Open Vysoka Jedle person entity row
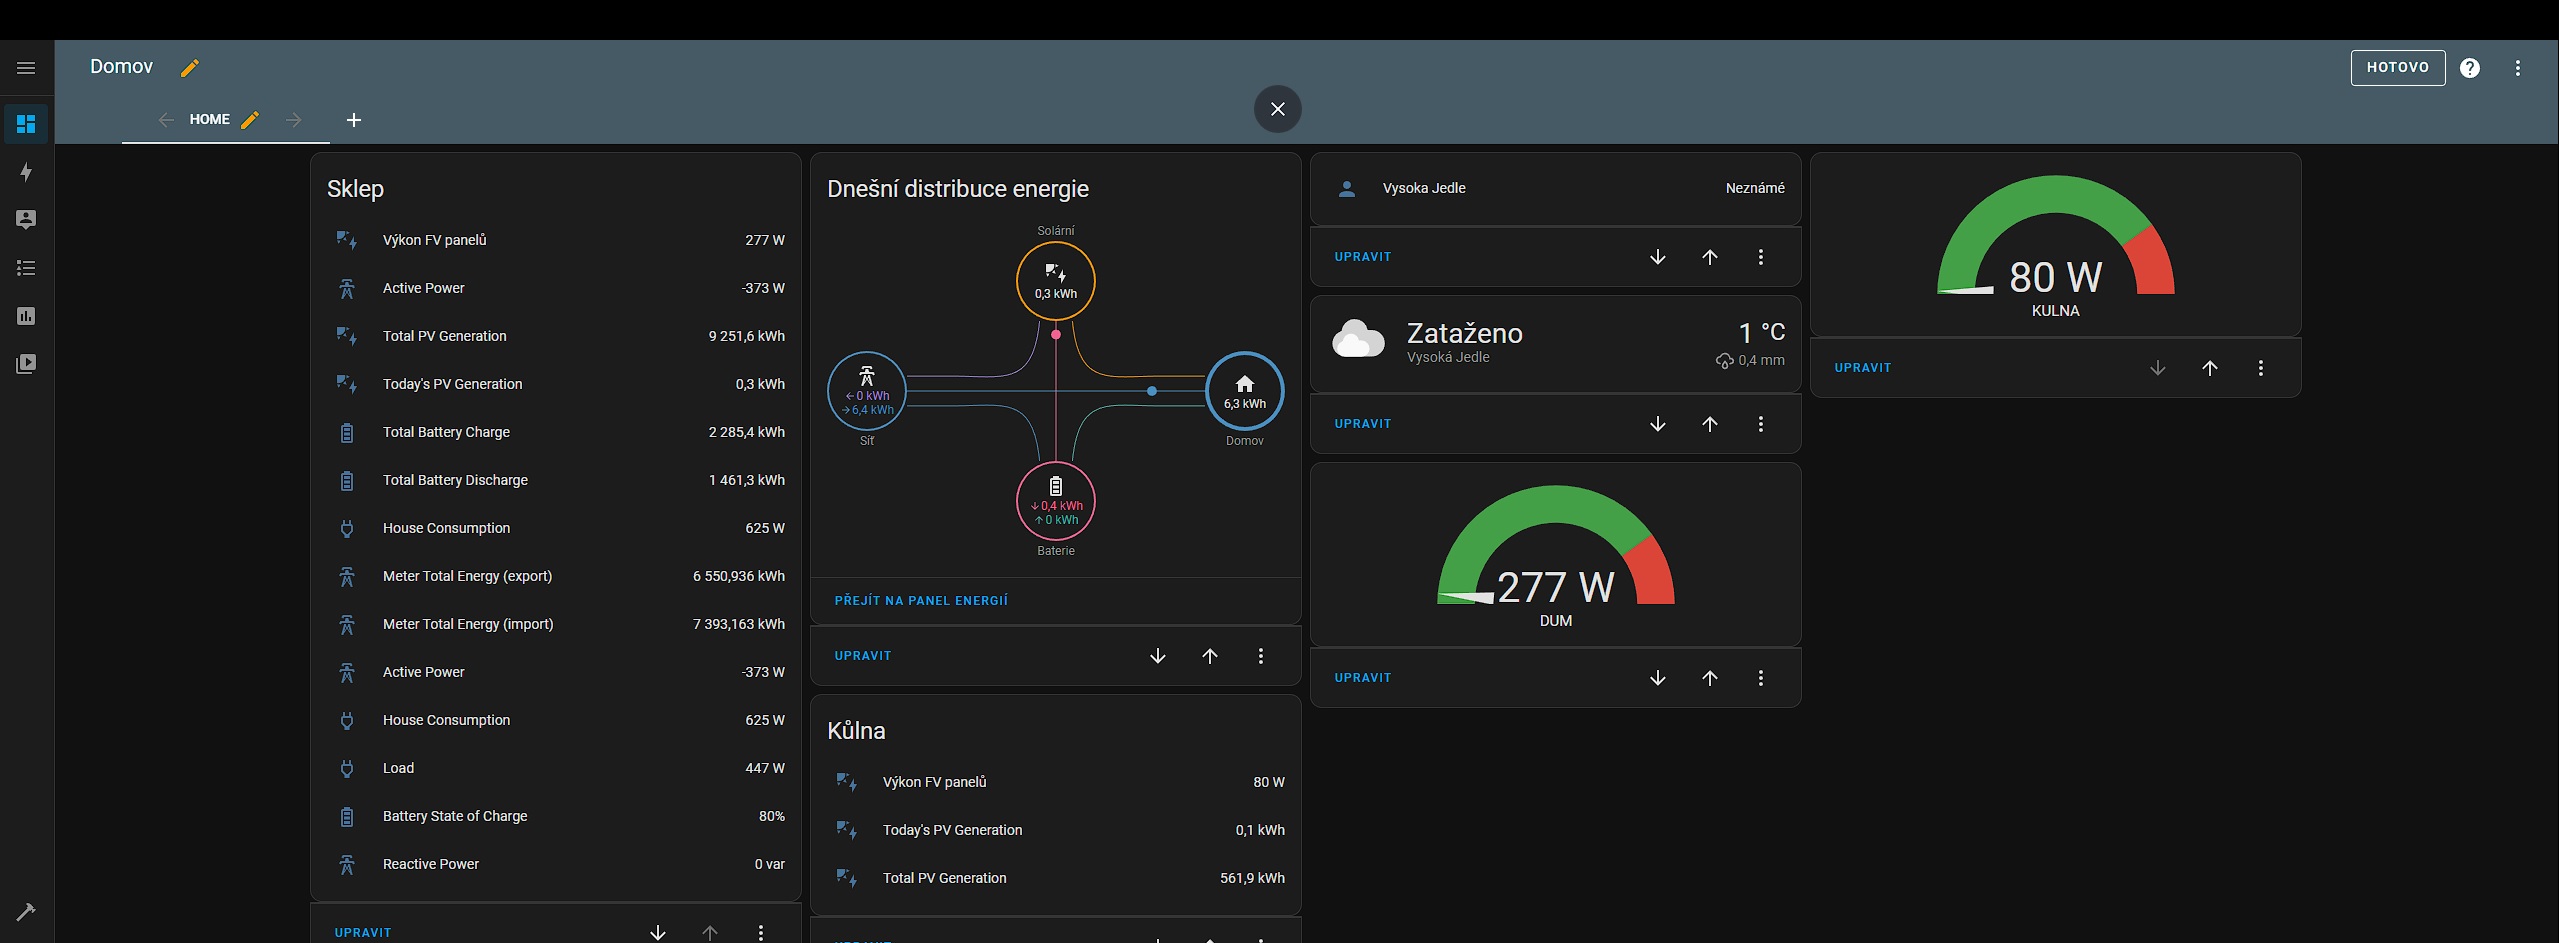 point(1556,188)
